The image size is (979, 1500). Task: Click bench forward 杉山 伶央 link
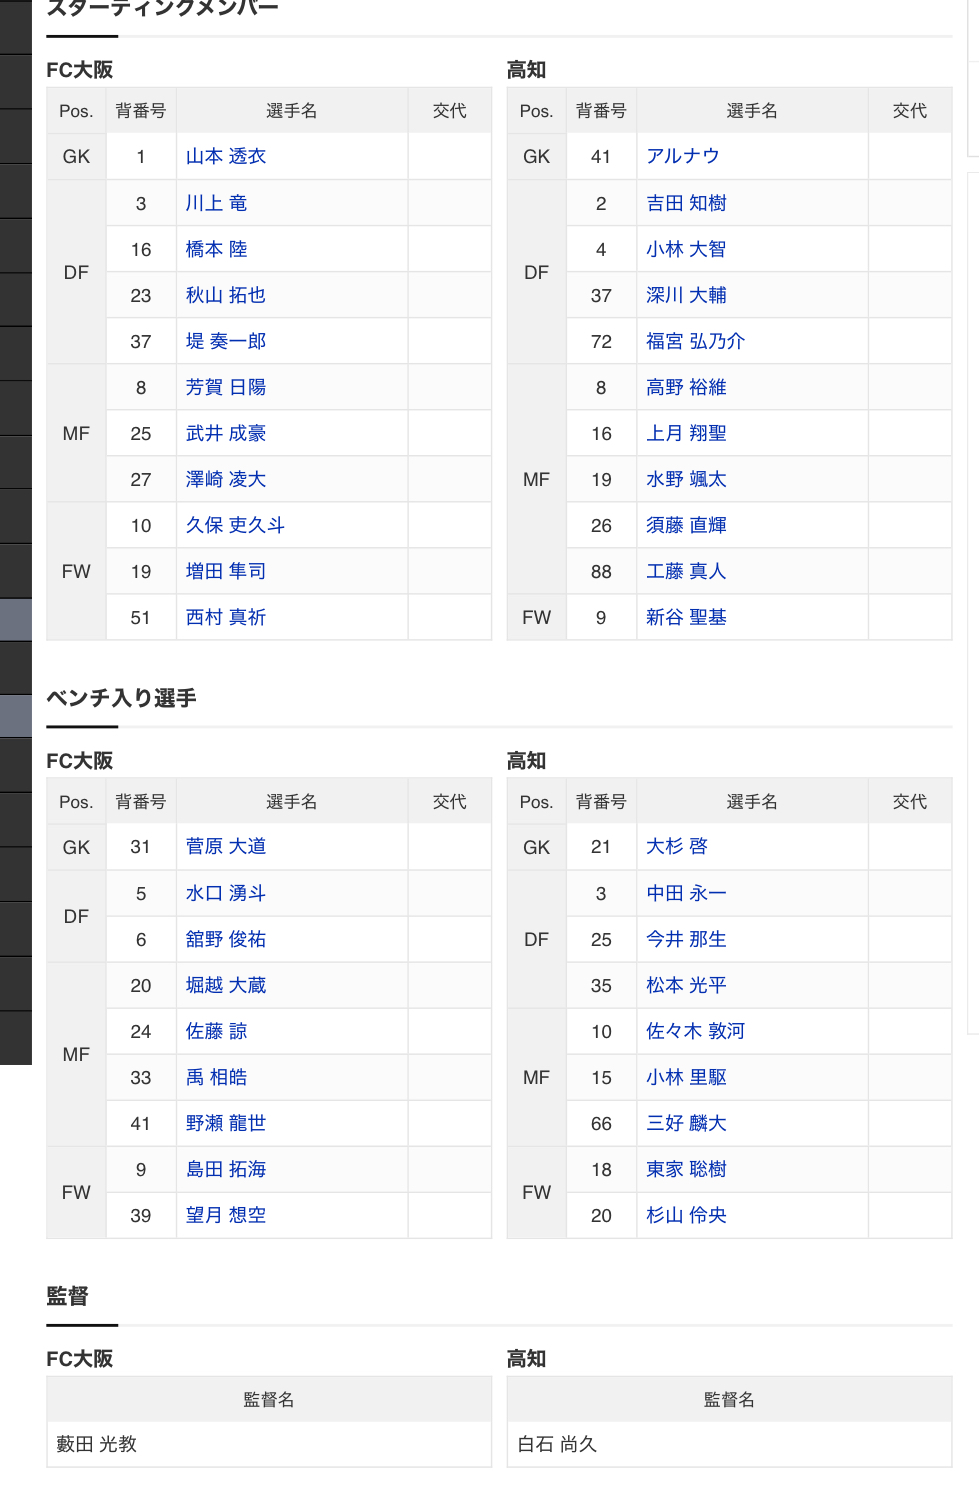686,1215
